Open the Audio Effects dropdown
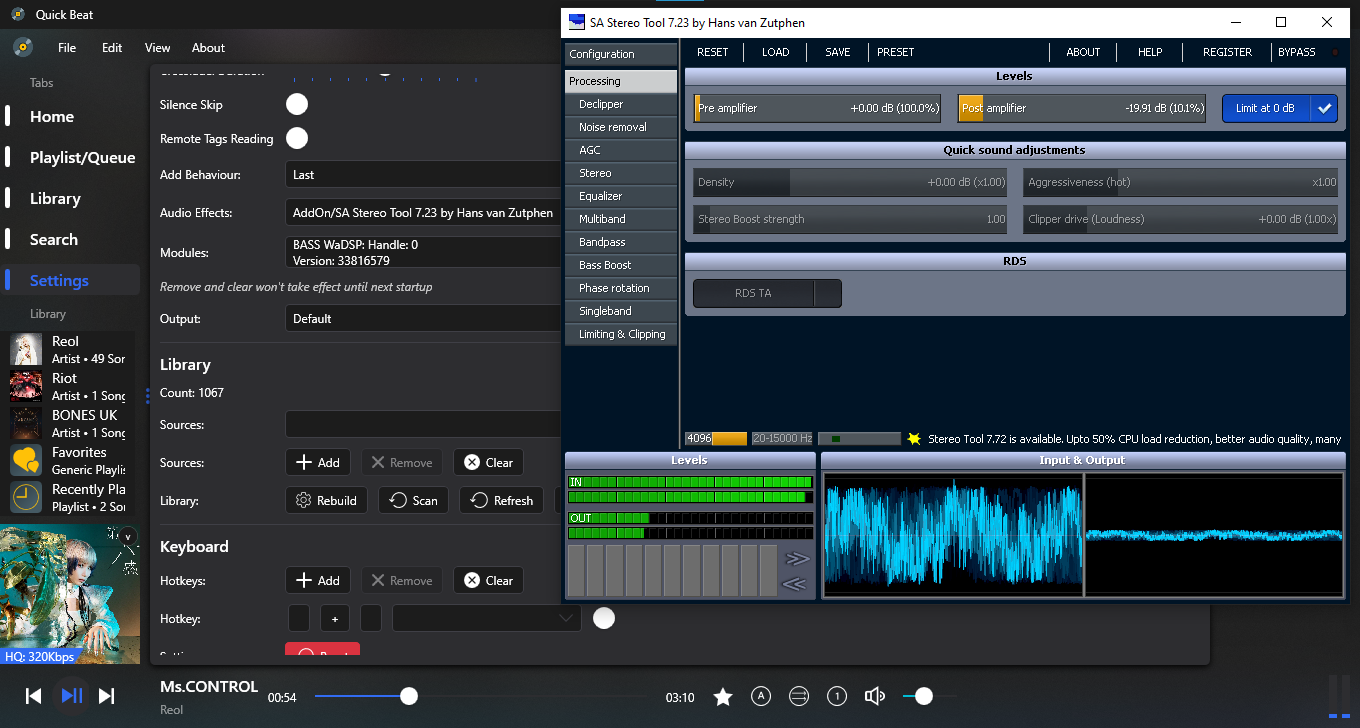 (424, 212)
